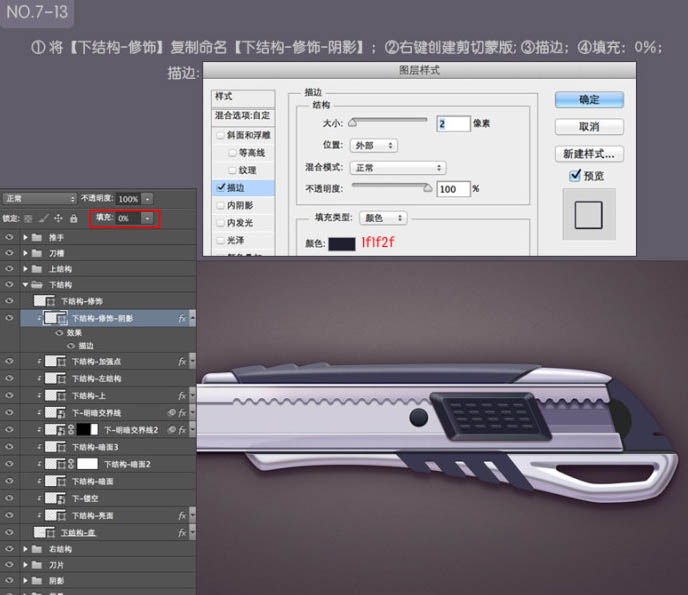The image size is (688, 595).
Task: Click the folder icon of 刀槽 group
Action: point(37,253)
